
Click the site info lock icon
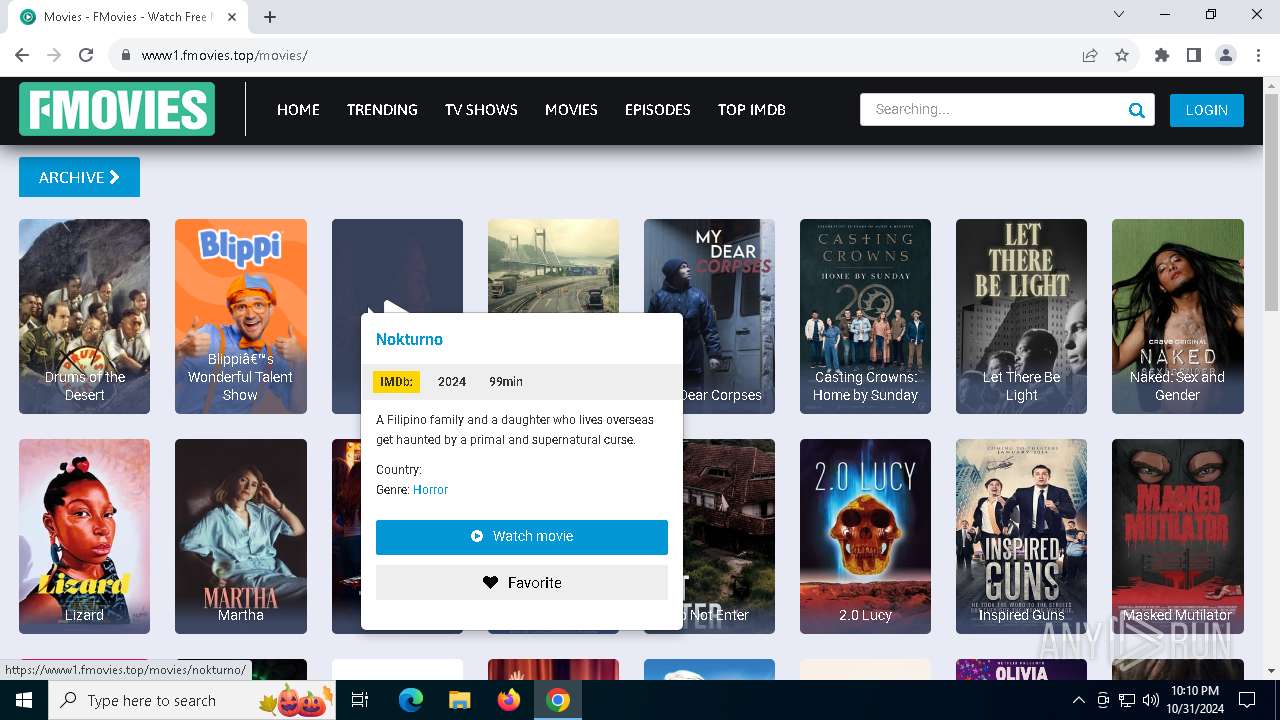125,55
